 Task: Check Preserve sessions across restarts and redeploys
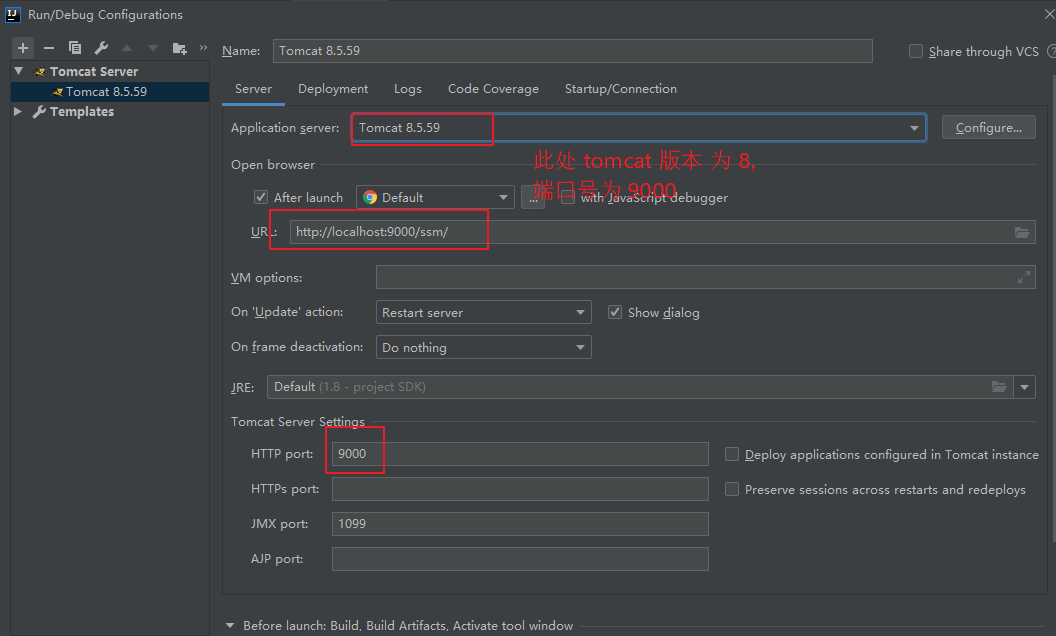pos(731,489)
